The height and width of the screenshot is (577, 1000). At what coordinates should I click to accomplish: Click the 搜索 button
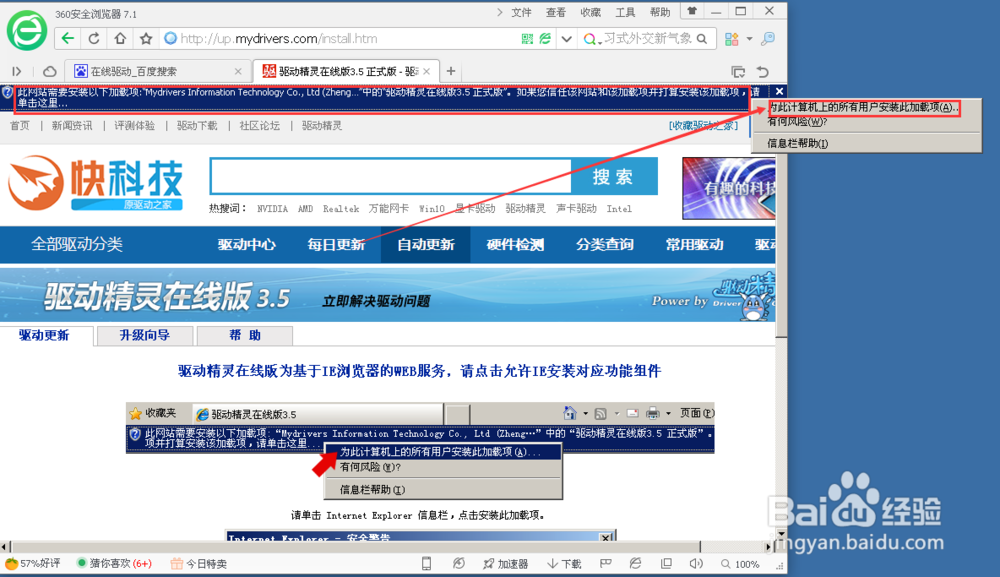point(614,176)
